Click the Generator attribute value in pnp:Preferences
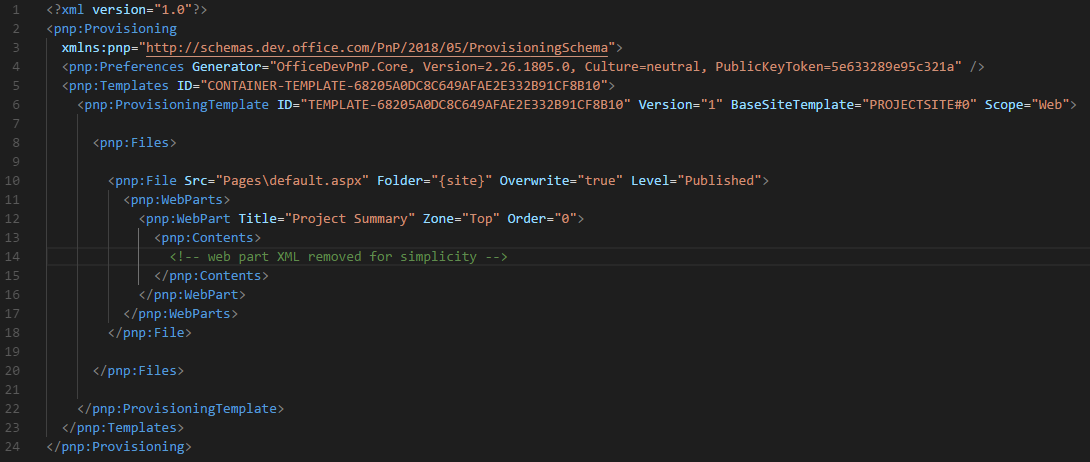The height and width of the screenshot is (462, 1090). [x=619, y=66]
